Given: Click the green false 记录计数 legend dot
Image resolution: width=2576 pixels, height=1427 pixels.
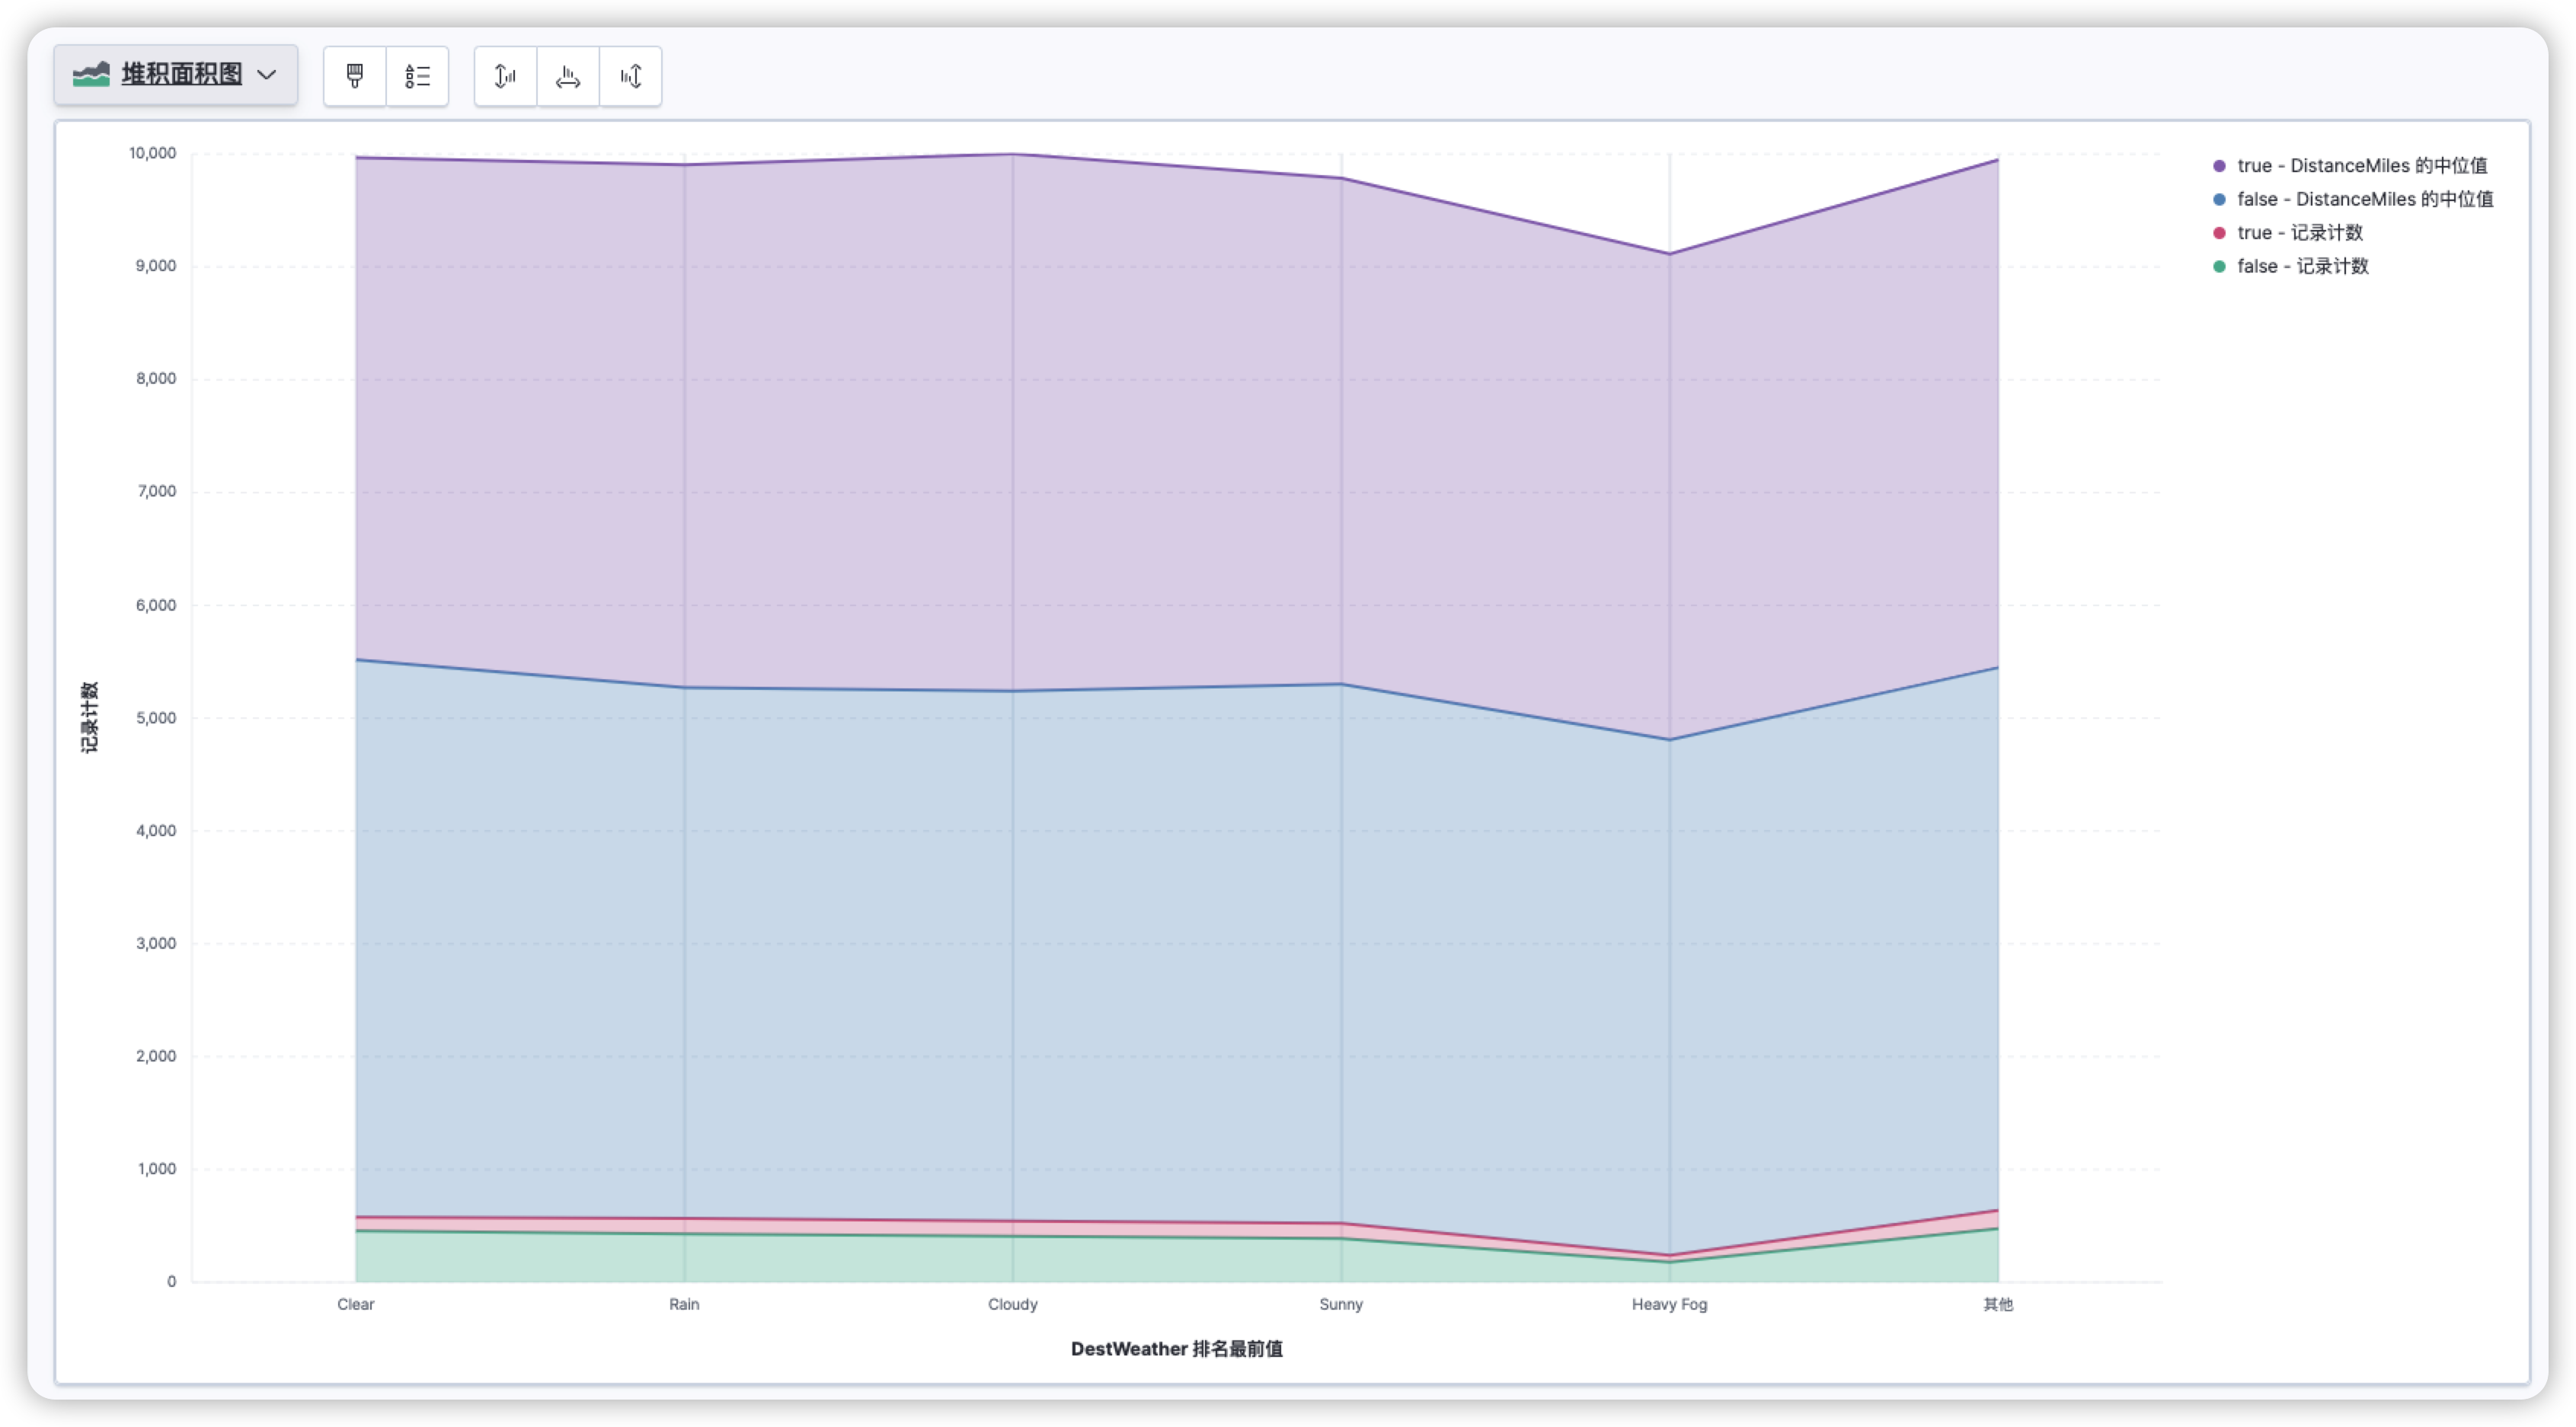Looking at the screenshot, I should 2219,267.
